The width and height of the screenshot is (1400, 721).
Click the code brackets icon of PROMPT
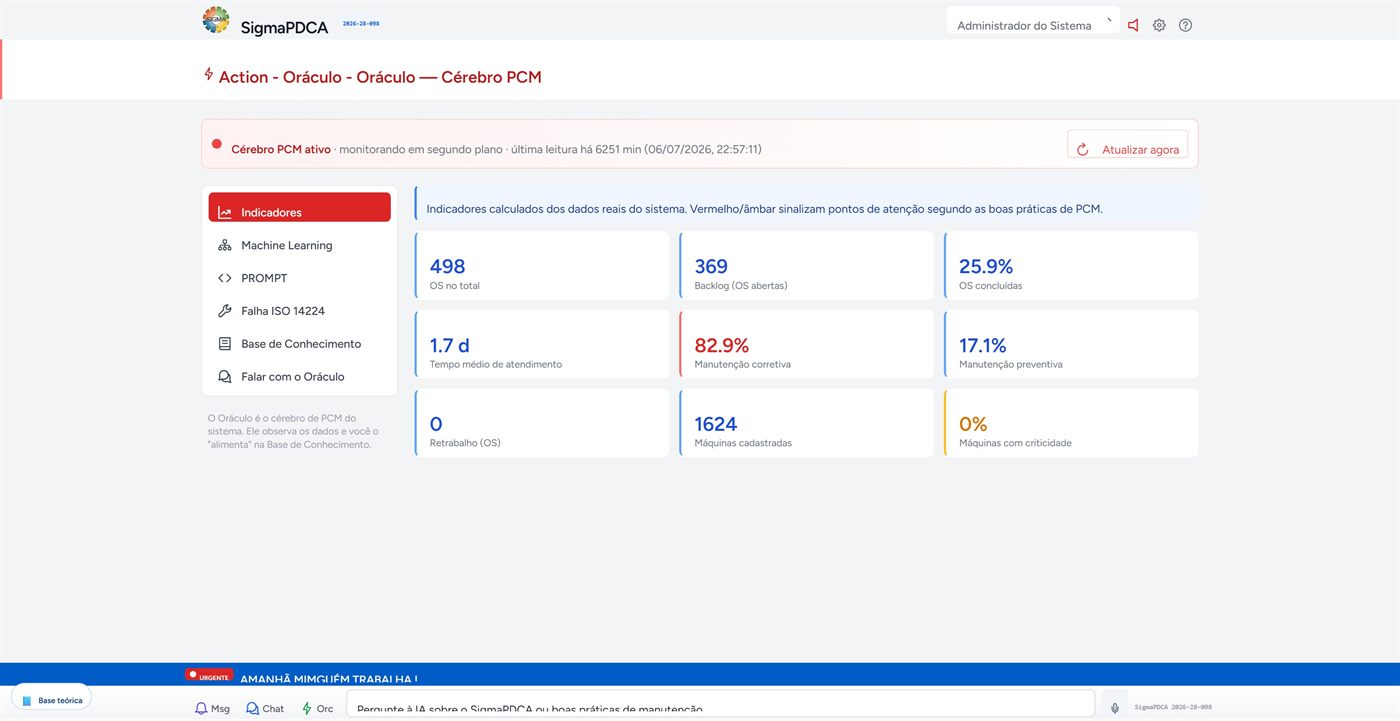(225, 278)
